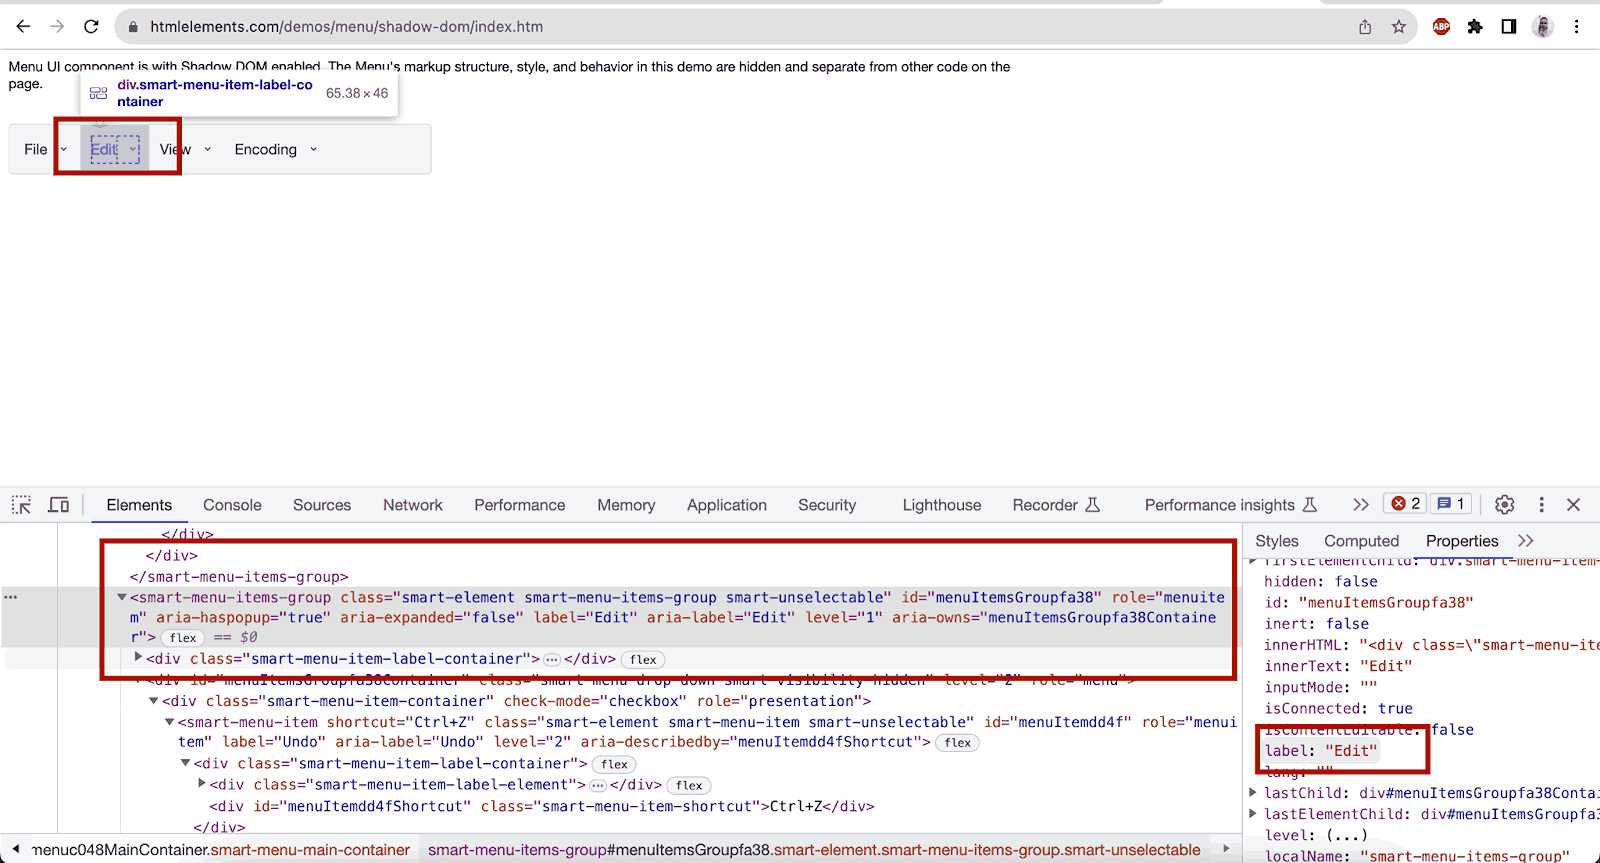The image size is (1600, 863).
Task: Show more DevTools tabs with the chevrons
Action: (x=1360, y=505)
